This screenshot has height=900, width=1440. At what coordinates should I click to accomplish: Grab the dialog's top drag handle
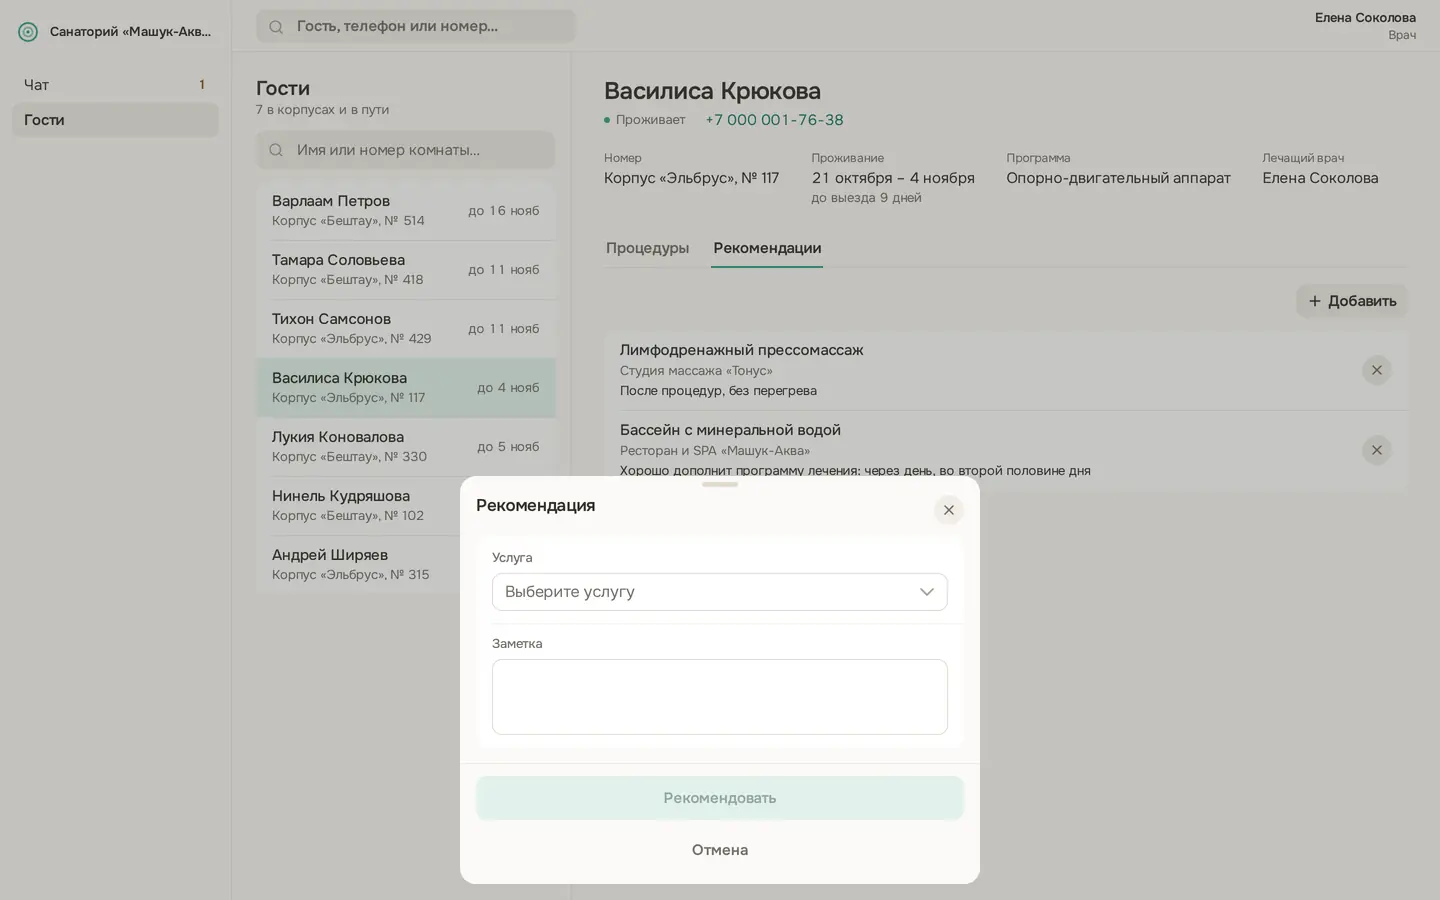pyautogui.click(x=720, y=485)
